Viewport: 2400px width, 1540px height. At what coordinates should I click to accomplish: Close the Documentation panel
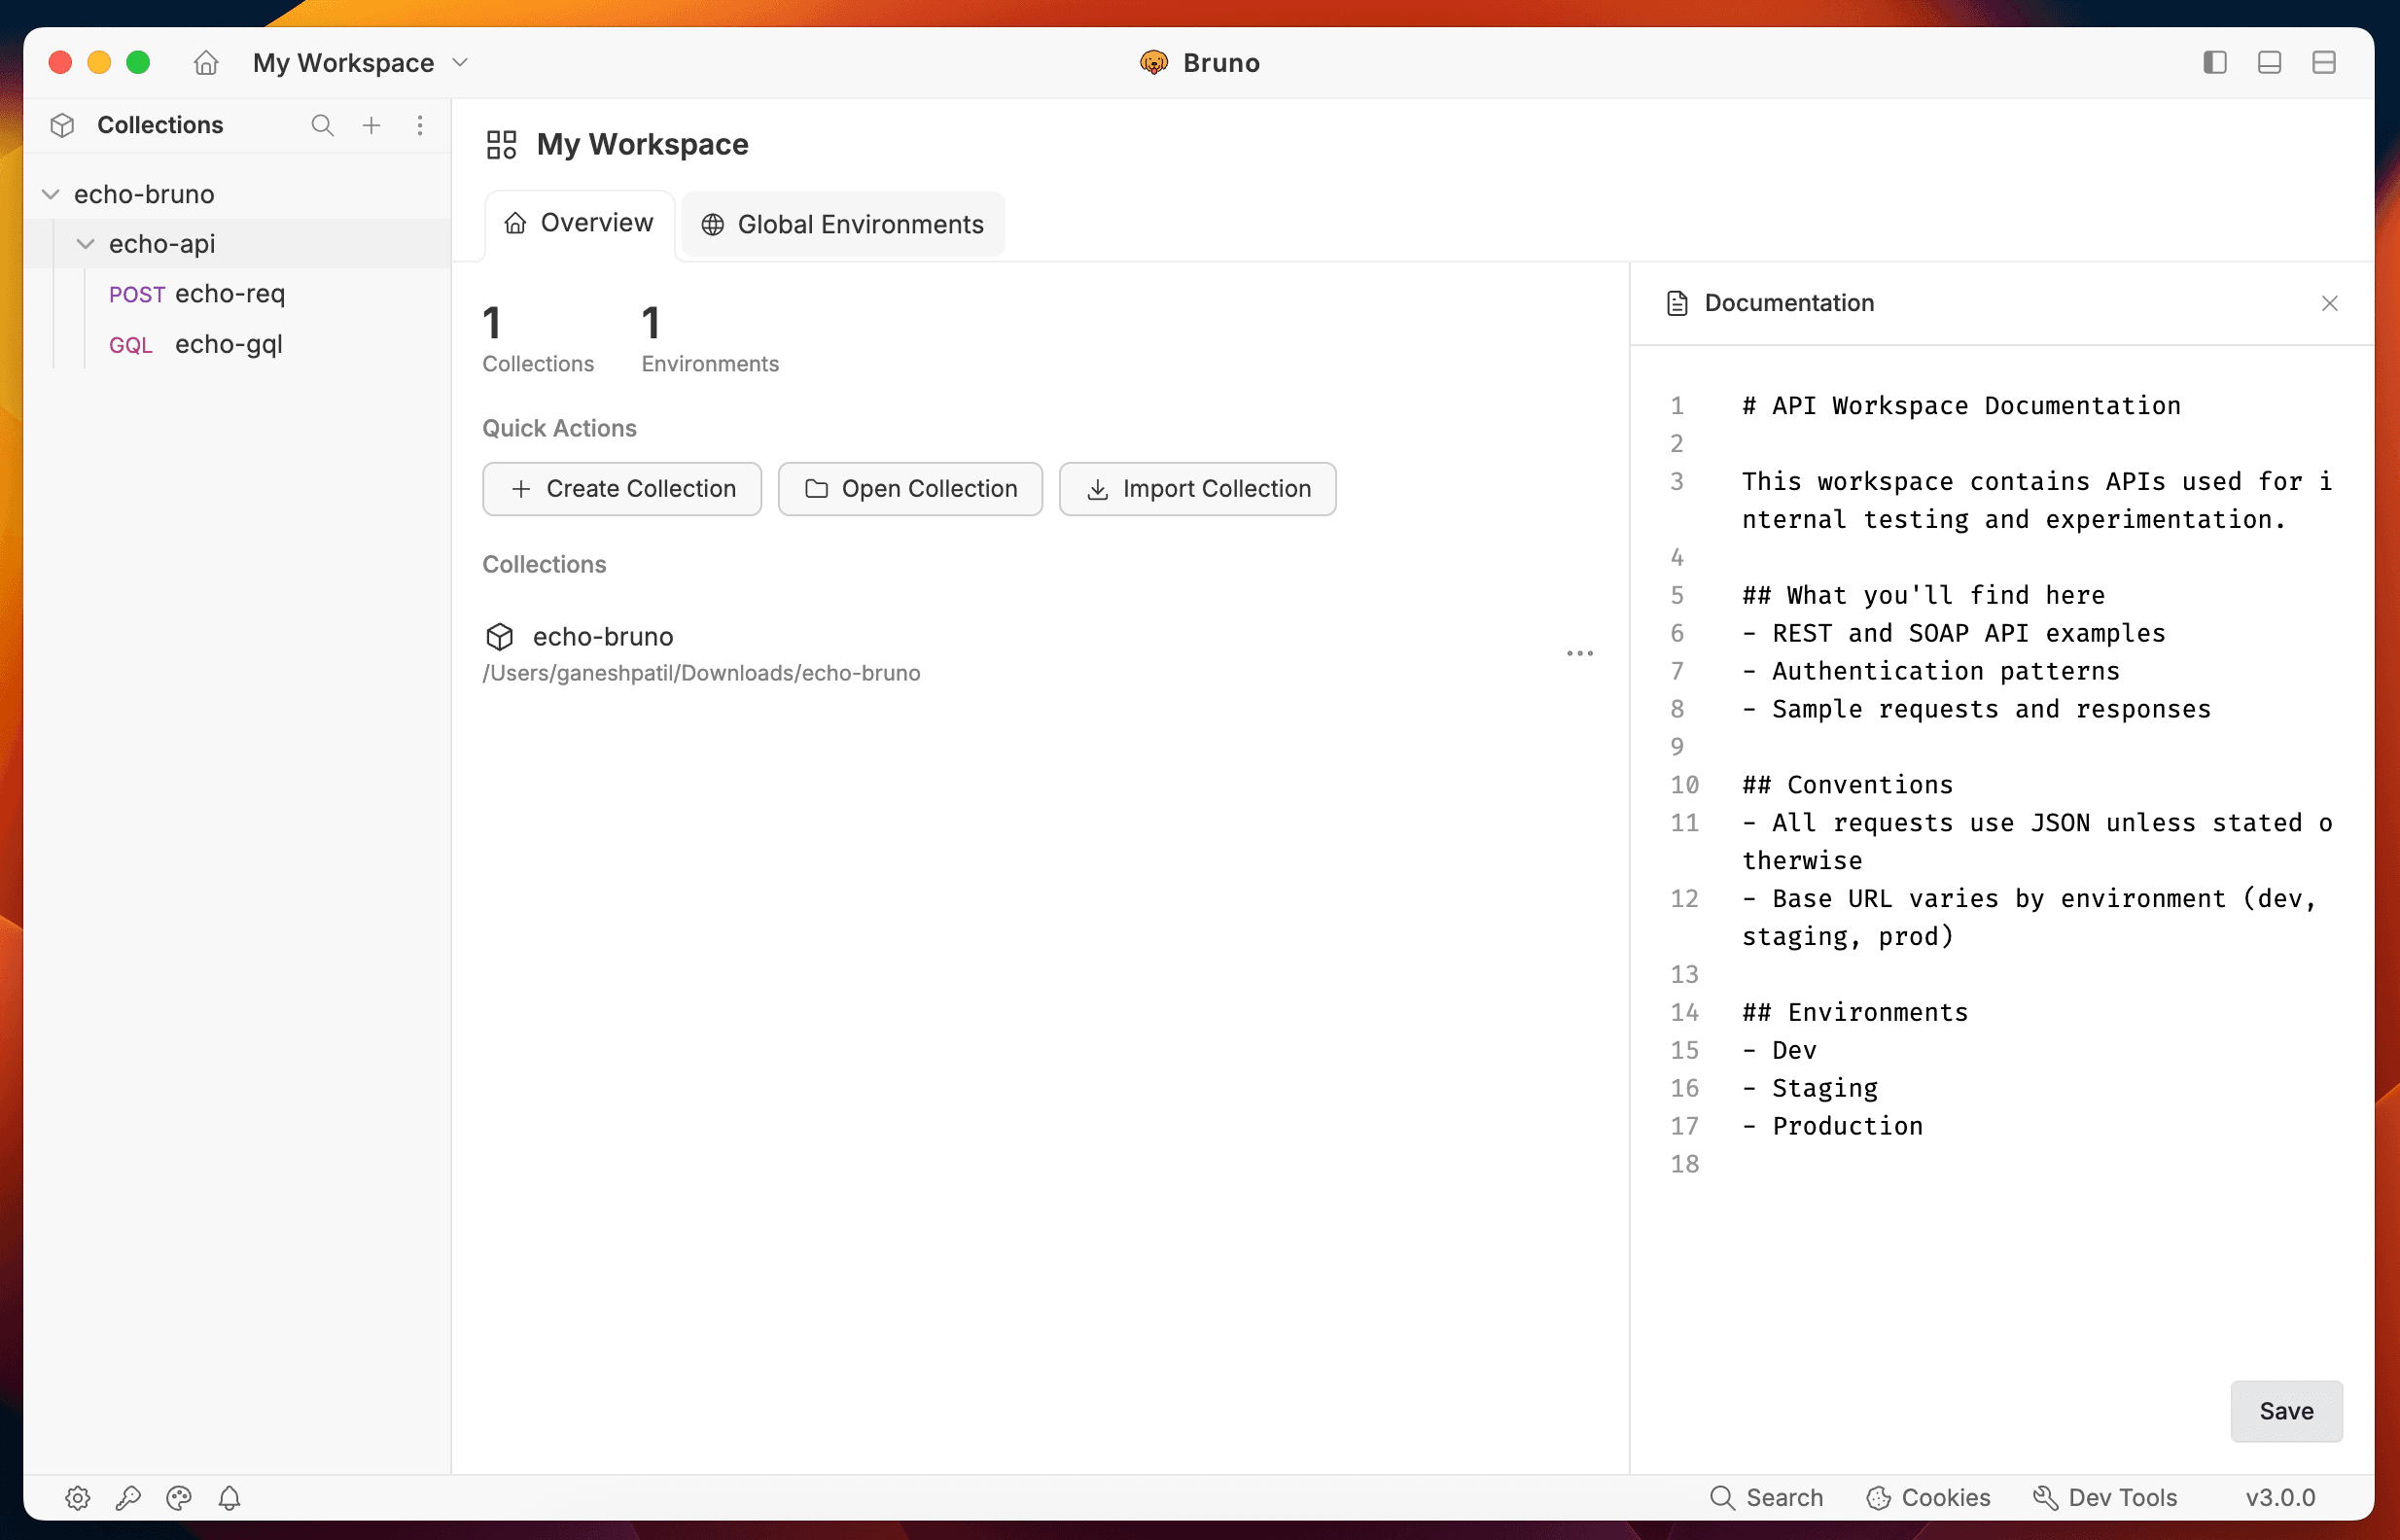pos(2330,303)
